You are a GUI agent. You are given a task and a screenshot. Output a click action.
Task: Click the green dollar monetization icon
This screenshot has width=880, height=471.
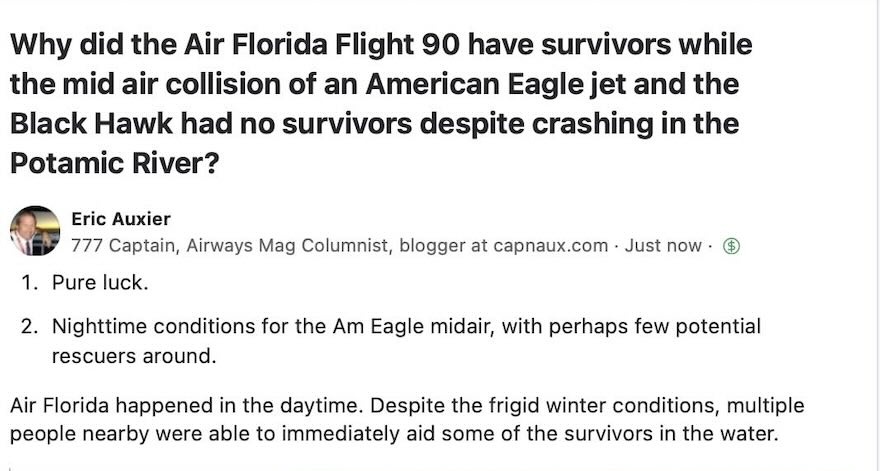[731, 246]
